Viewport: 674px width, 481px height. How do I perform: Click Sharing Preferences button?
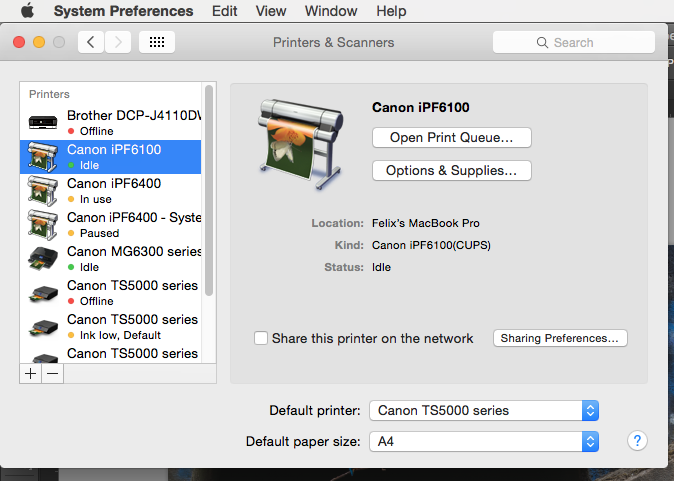(x=560, y=338)
